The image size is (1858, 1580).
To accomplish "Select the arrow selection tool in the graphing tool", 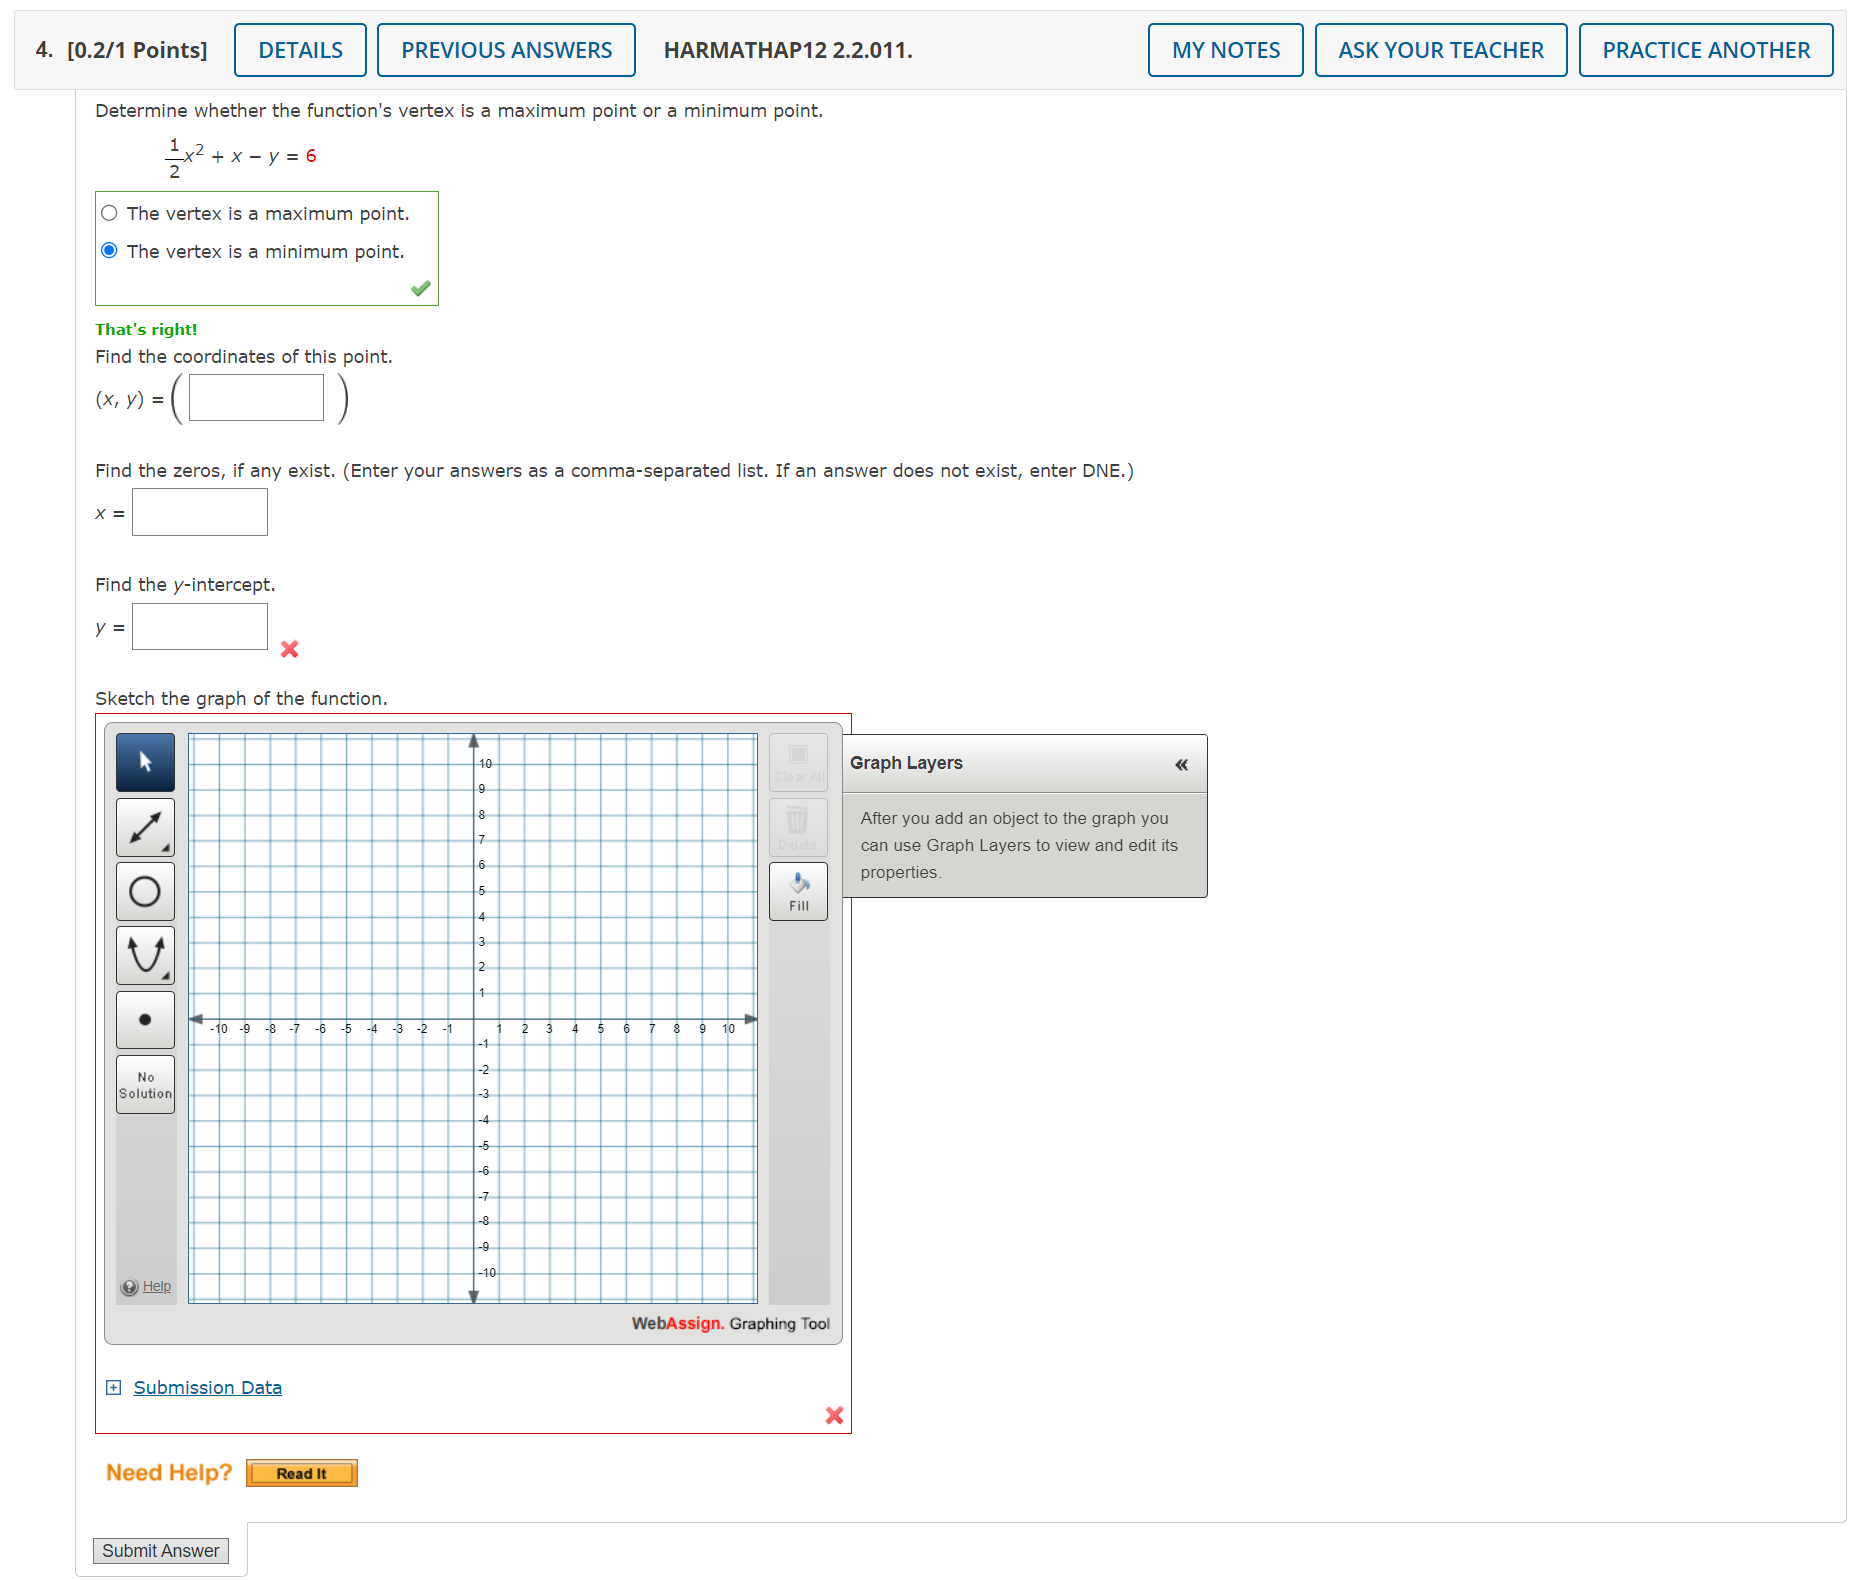I will click(x=144, y=762).
